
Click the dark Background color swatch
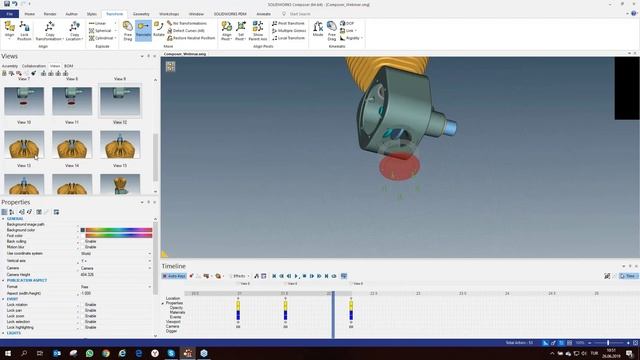(82, 230)
